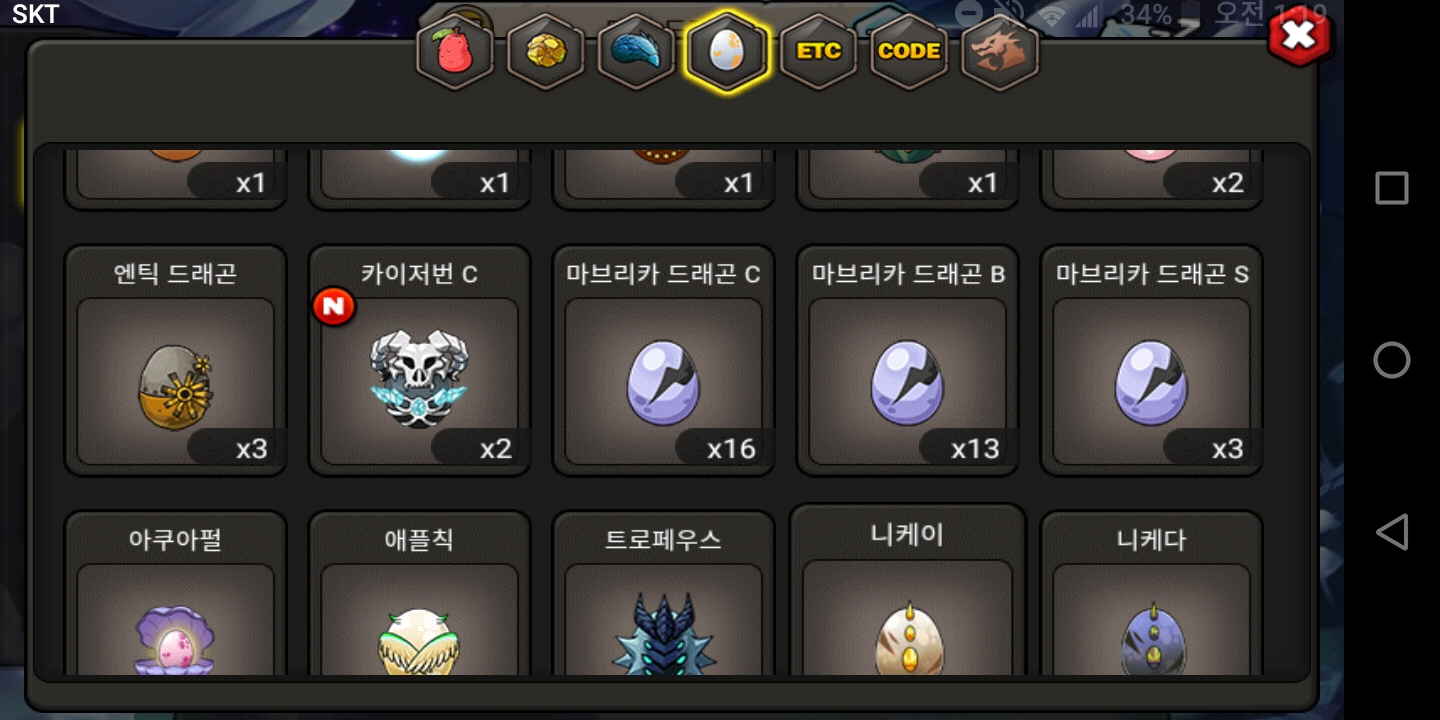Select the 니케다 dark gem egg
Viewport: 1440px width, 720px height.
[x=1152, y=594]
